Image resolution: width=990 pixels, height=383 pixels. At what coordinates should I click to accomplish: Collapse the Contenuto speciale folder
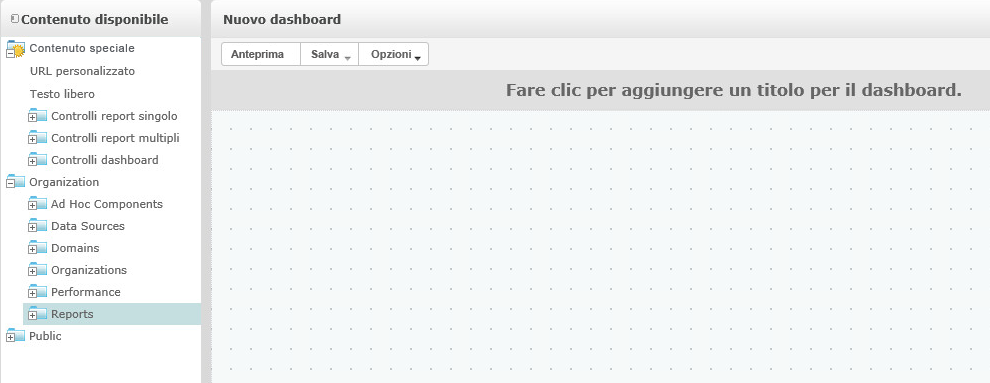click(x=11, y=54)
